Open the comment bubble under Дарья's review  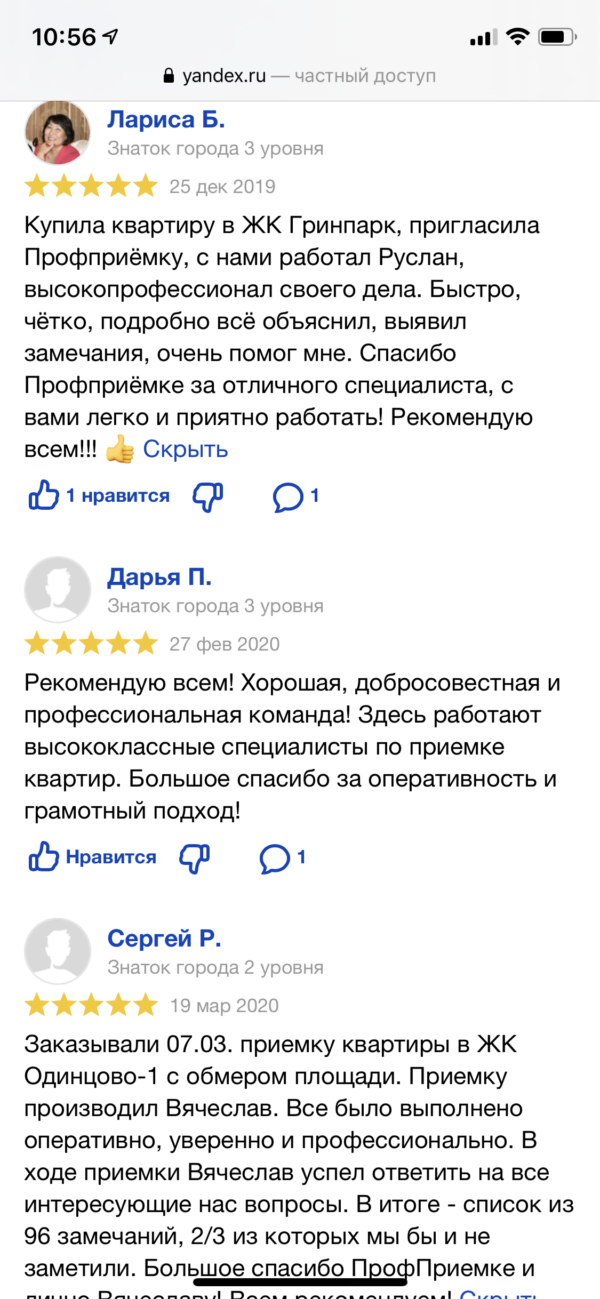[x=275, y=857]
